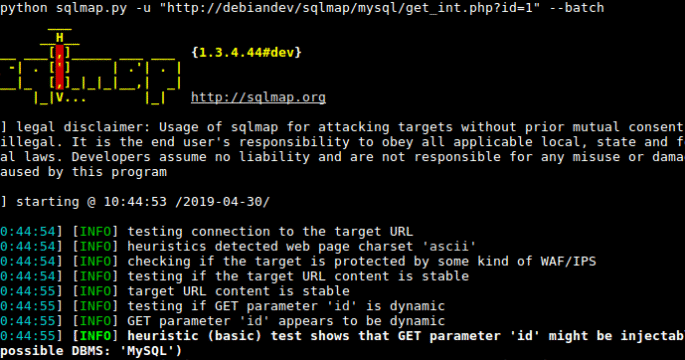The width and height of the screenshot is (685, 360).
Task: Click the yellow H atop the logo
Action: coord(60,38)
